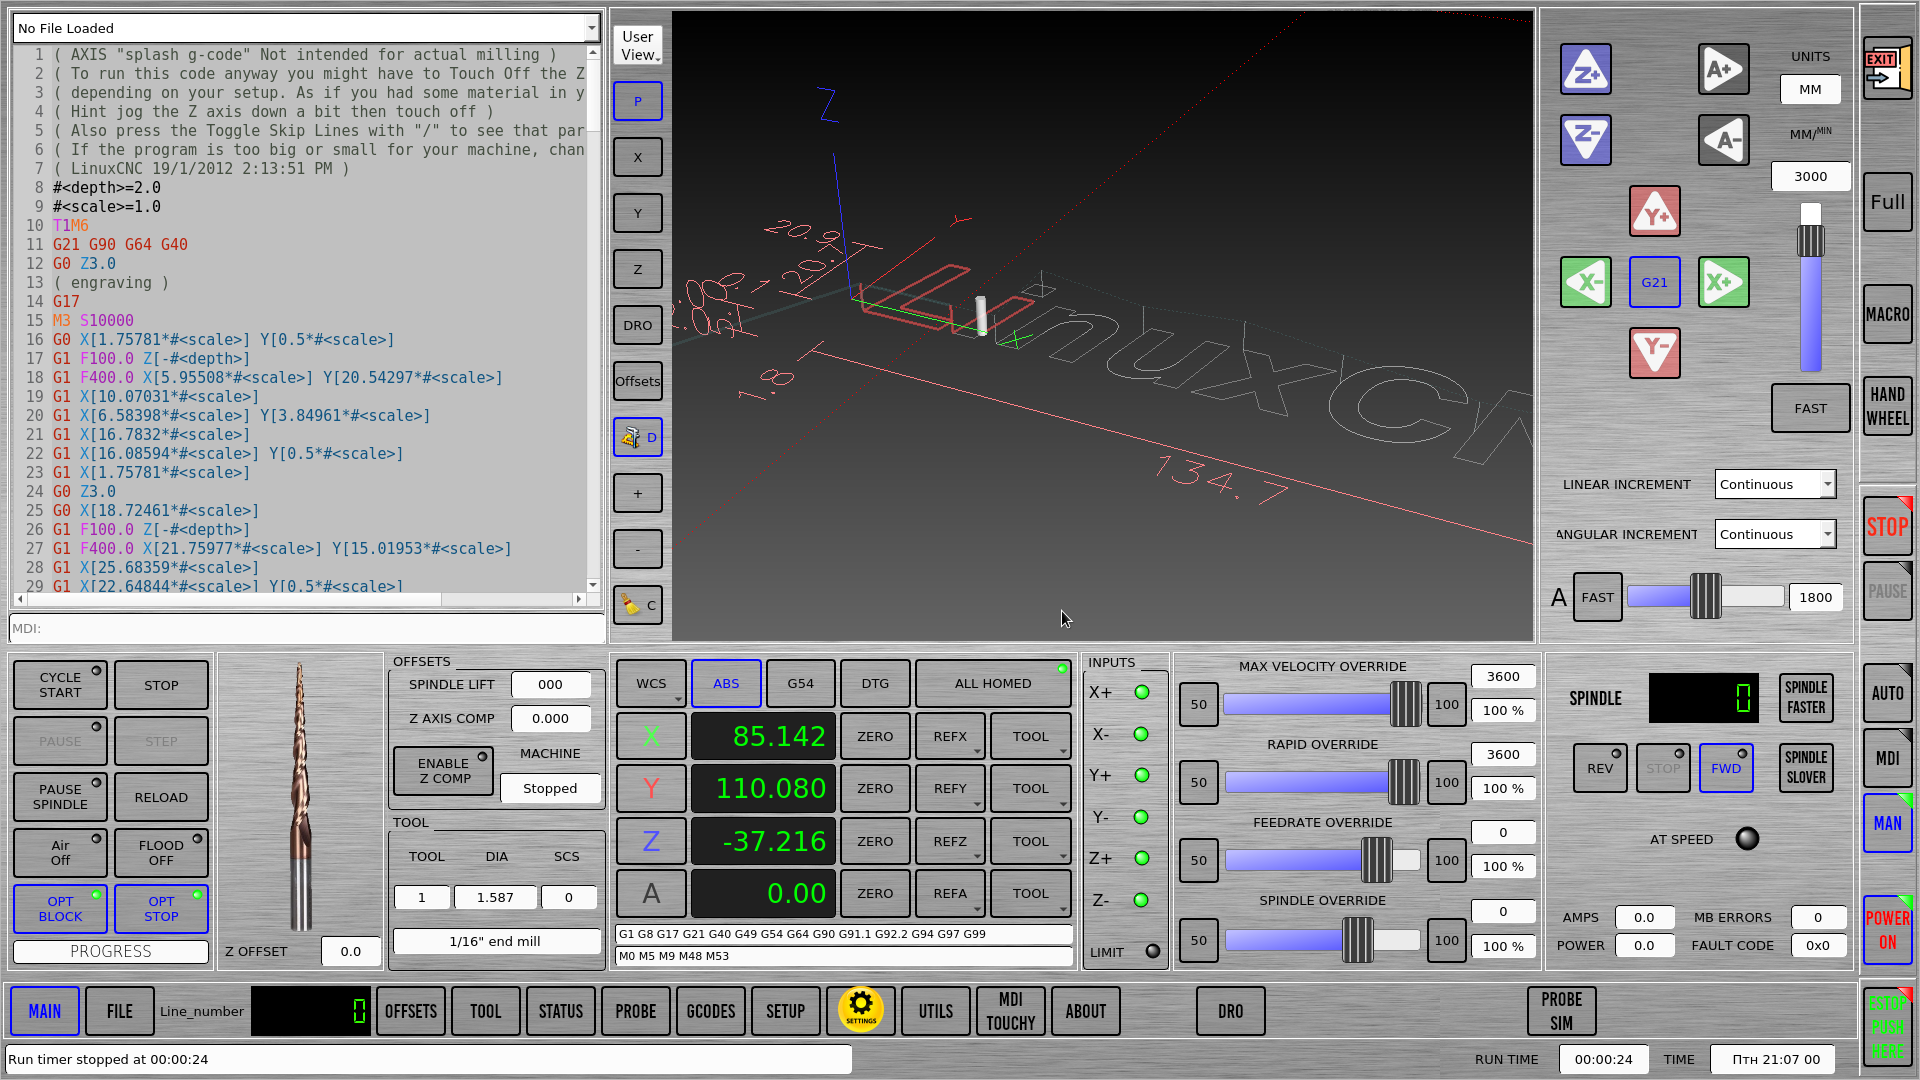Toggle spindle REV direction
Screen dimensions: 1920x1080
point(1600,768)
